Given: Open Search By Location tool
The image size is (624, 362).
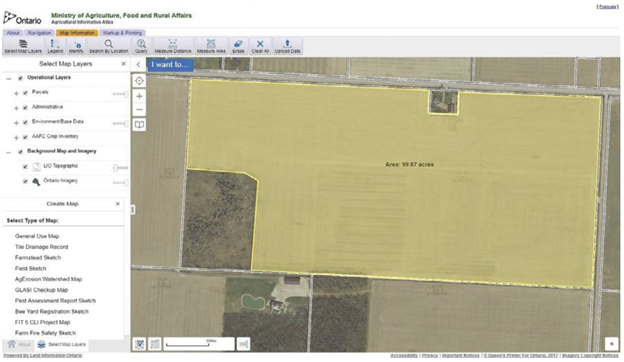Looking at the screenshot, I should click(x=108, y=46).
